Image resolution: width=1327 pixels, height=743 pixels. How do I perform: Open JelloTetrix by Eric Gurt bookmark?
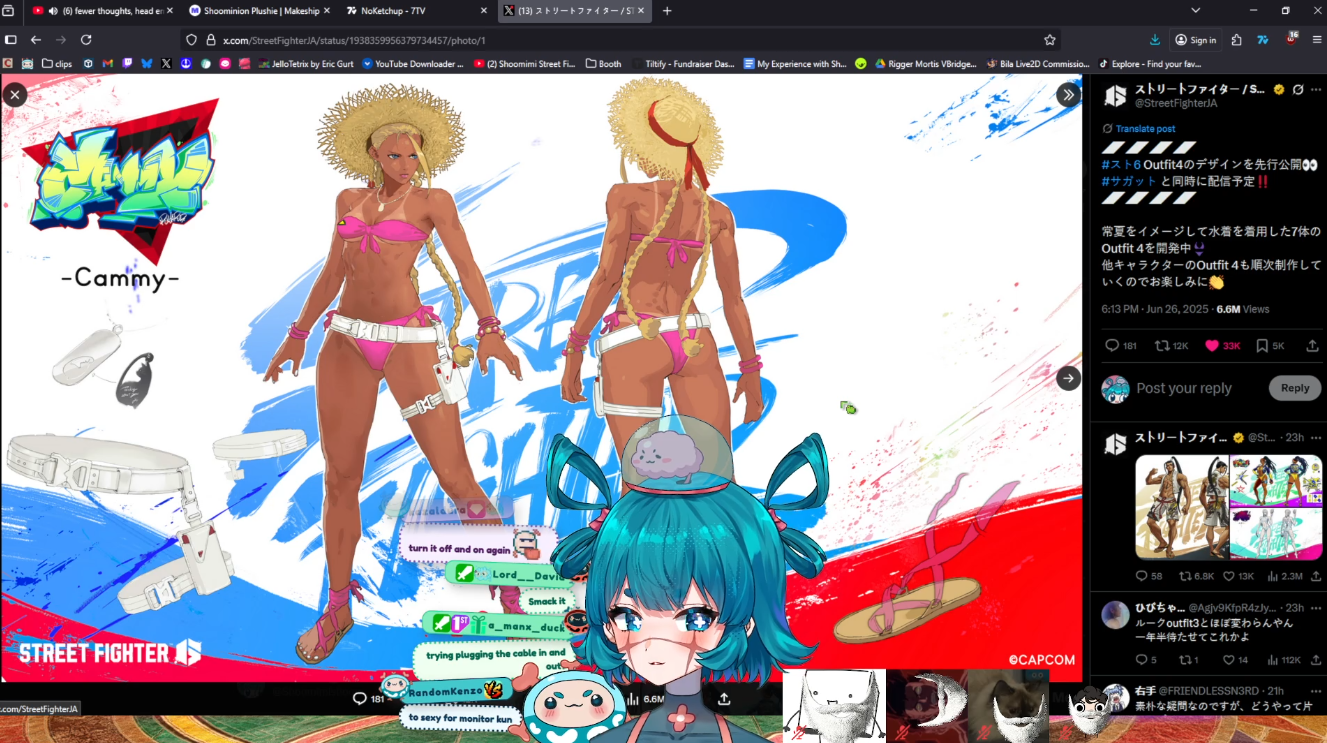[306, 64]
